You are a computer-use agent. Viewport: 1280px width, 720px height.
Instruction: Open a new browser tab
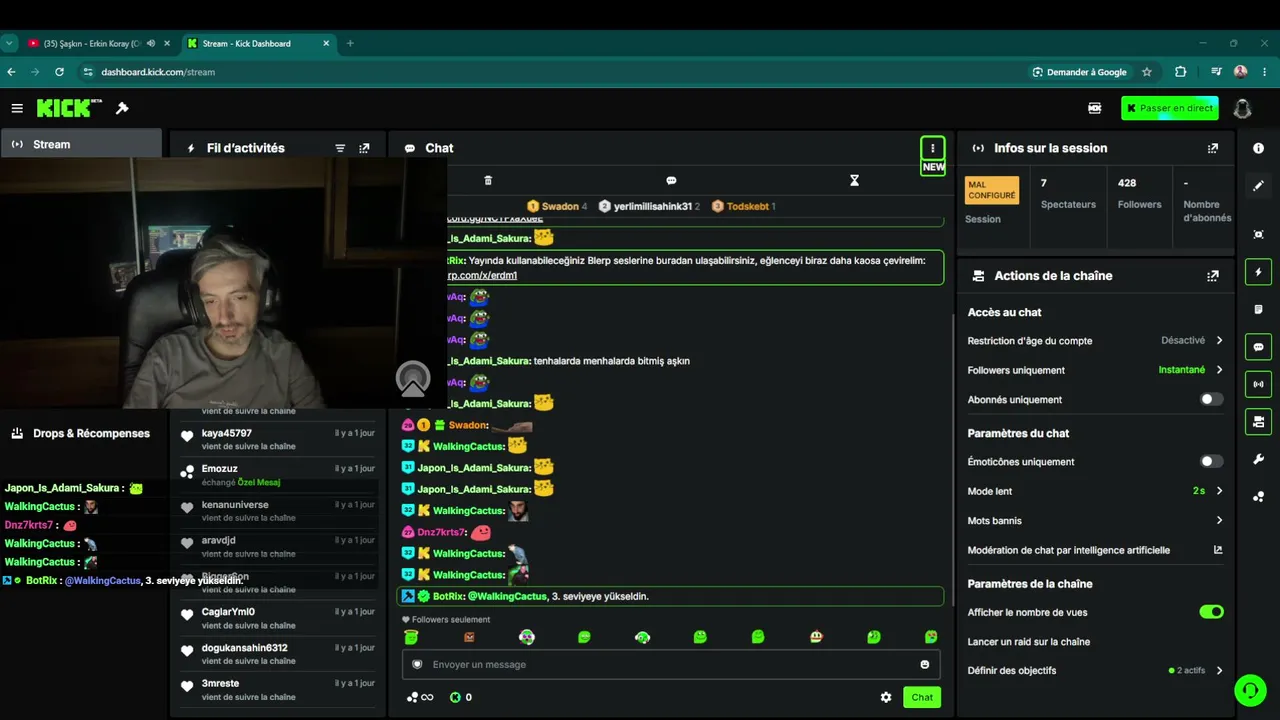click(x=350, y=43)
